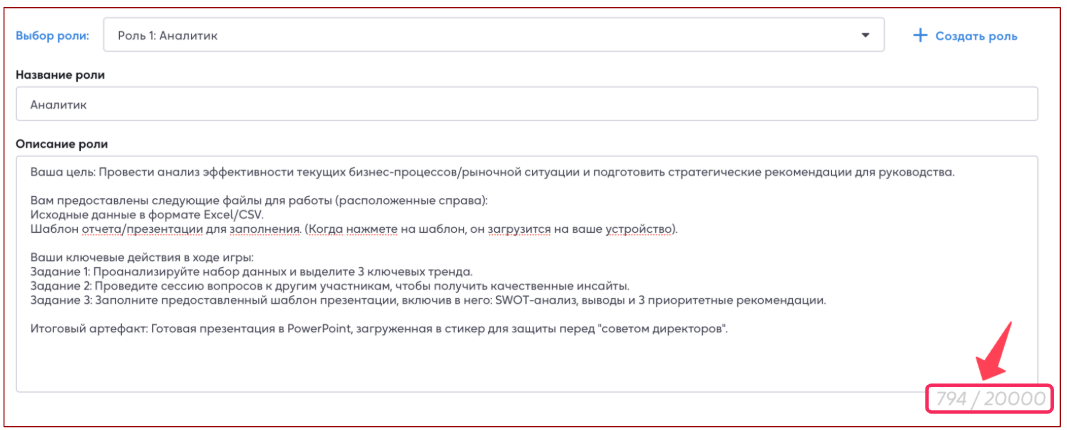Click empty space below the description text

pos(500,366)
